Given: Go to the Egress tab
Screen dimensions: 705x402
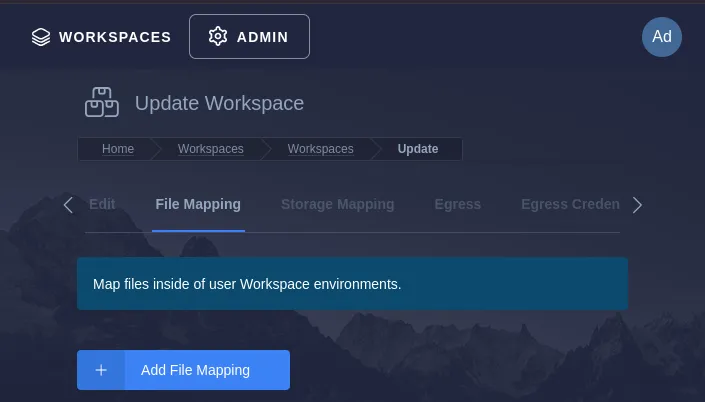Looking at the screenshot, I should pos(457,204).
